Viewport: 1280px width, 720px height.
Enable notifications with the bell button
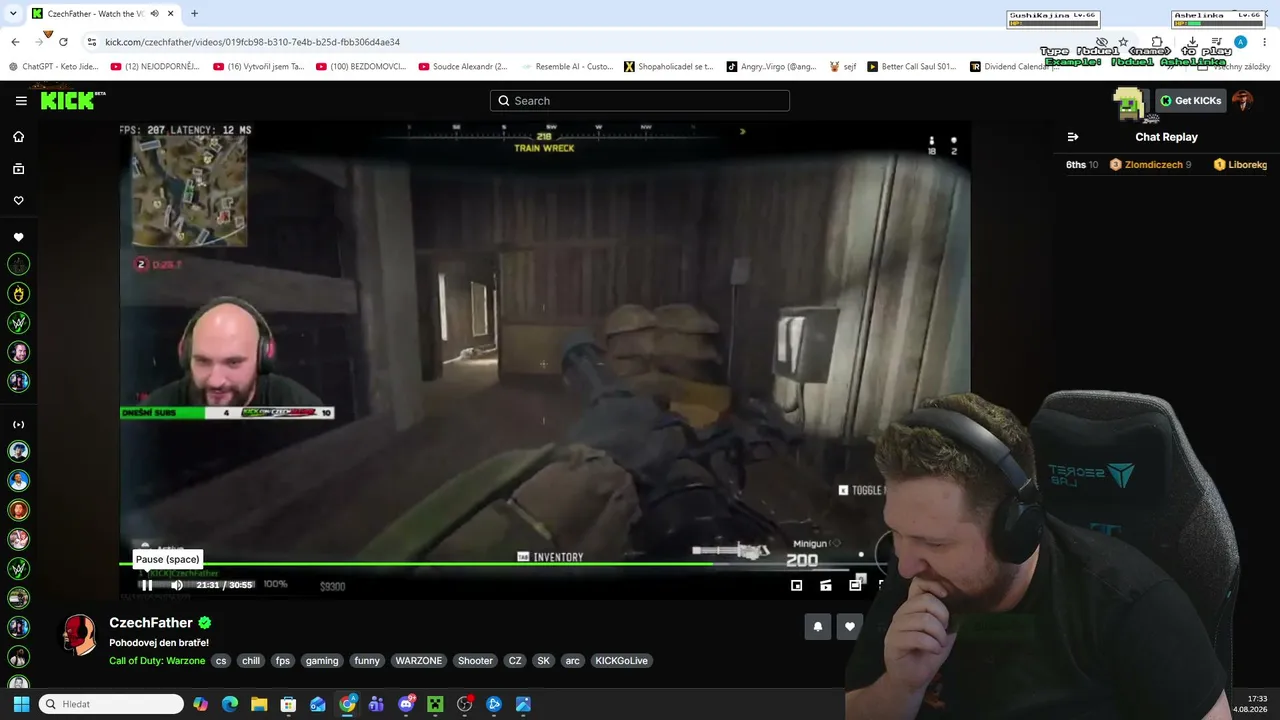click(x=817, y=626)
